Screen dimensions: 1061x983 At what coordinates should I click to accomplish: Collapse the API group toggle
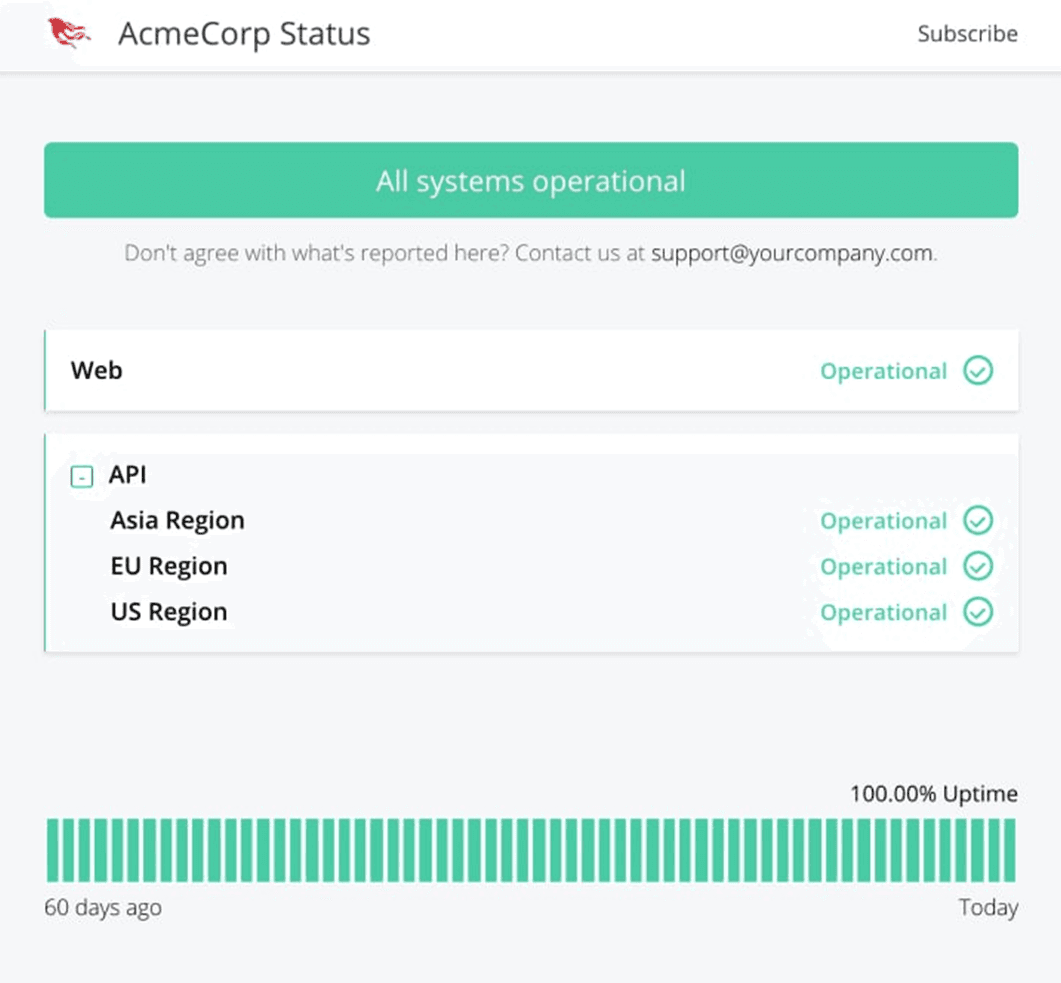[x=81, y=478]
